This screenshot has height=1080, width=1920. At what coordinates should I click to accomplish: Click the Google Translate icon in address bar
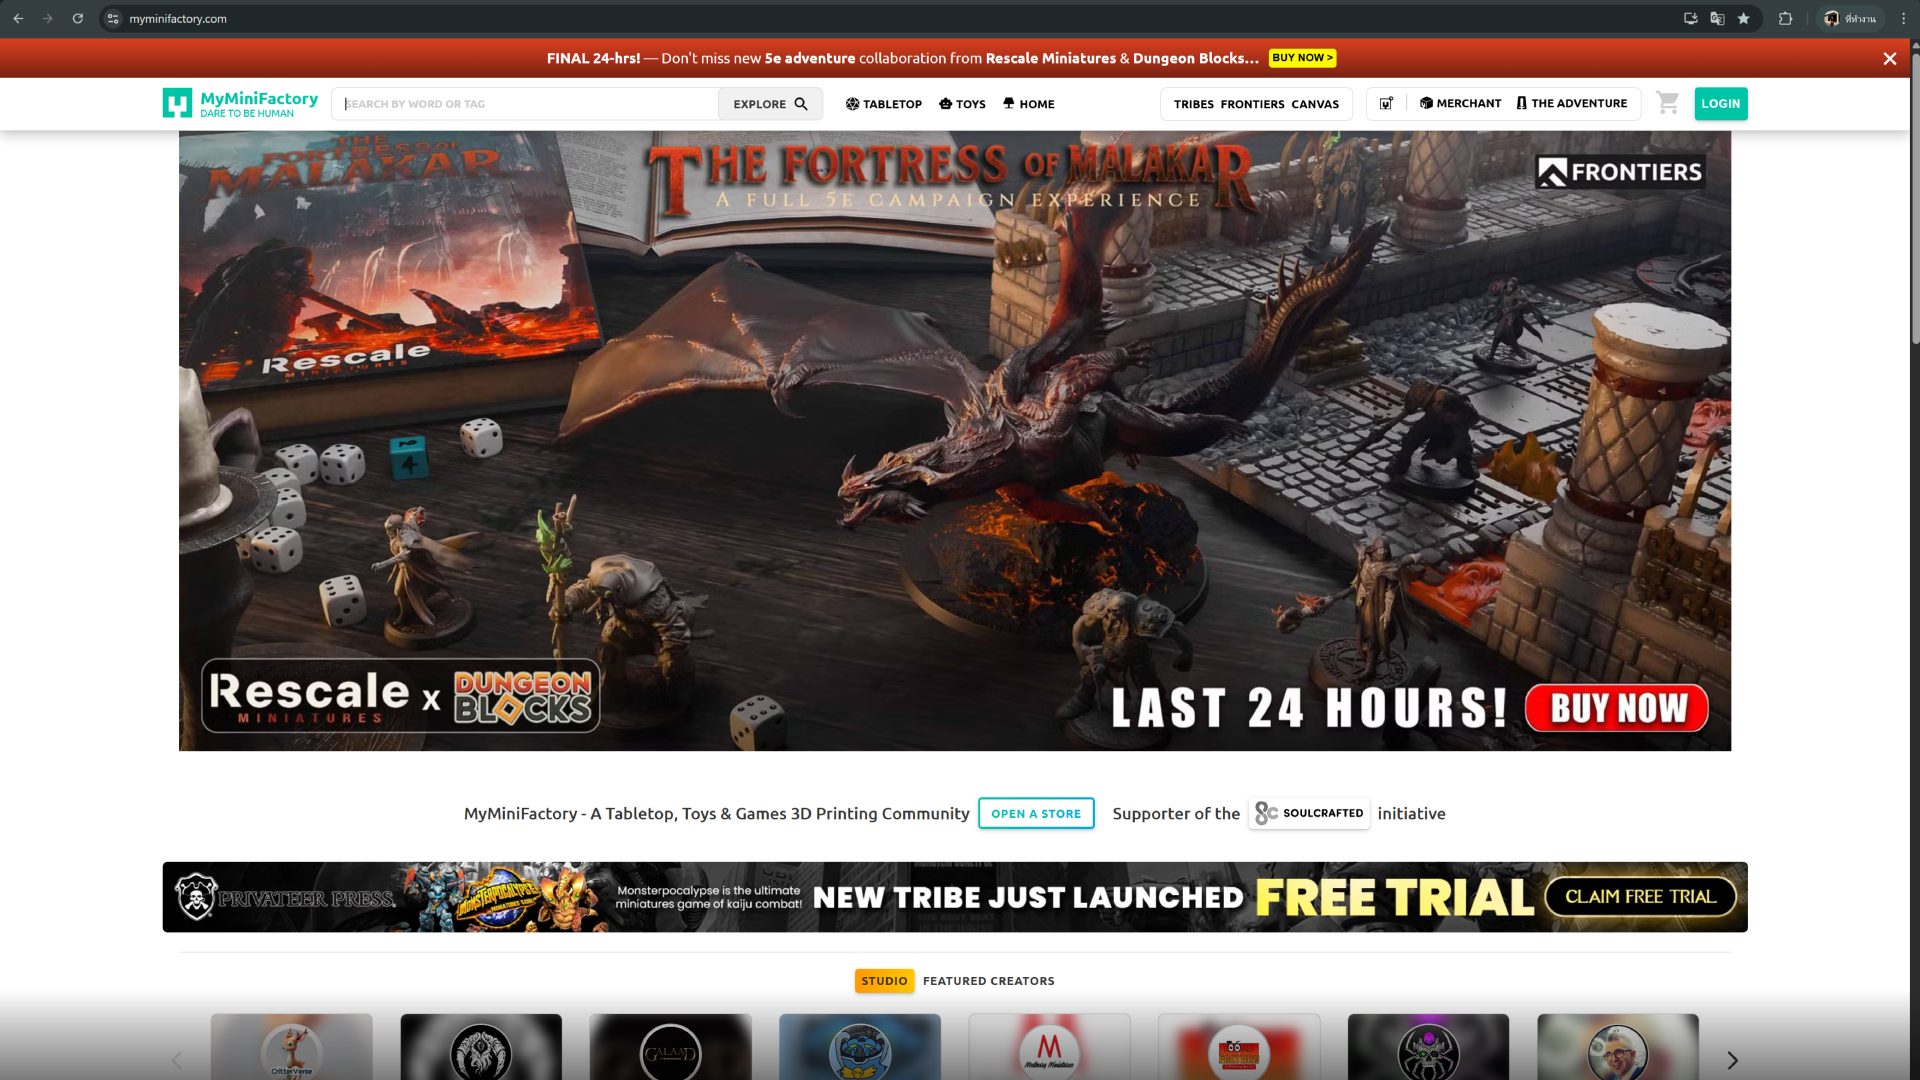(x=1717, y=19)
